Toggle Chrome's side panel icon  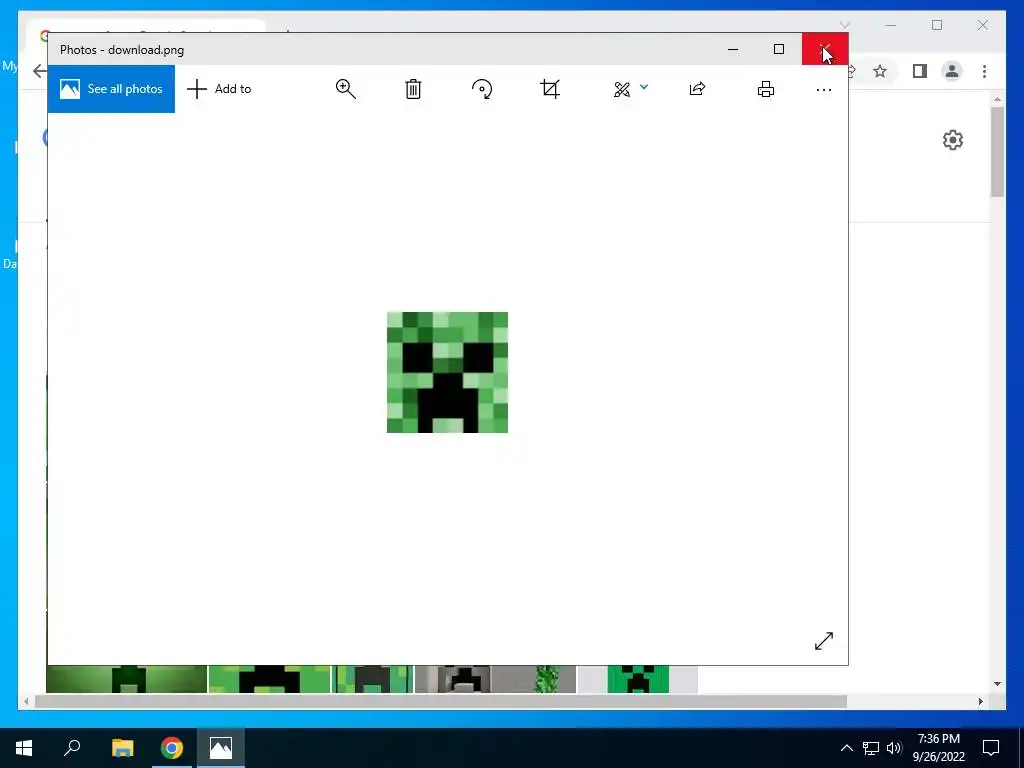coord(920,71)
